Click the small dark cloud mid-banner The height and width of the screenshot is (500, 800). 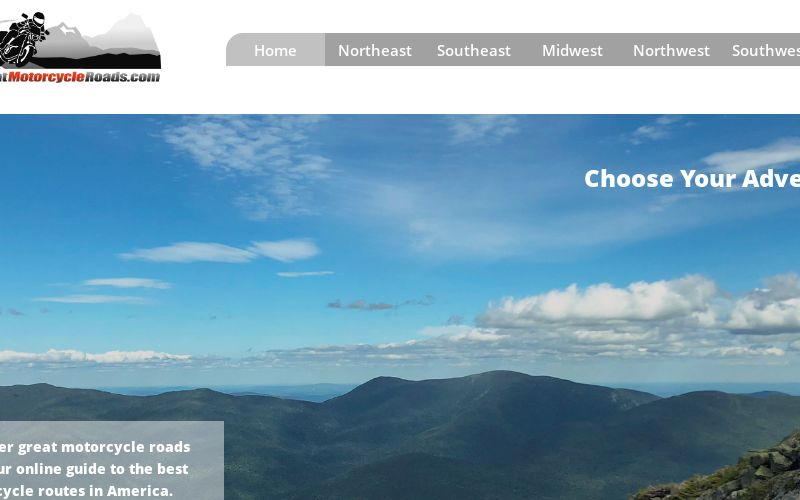tap(362, 305)
